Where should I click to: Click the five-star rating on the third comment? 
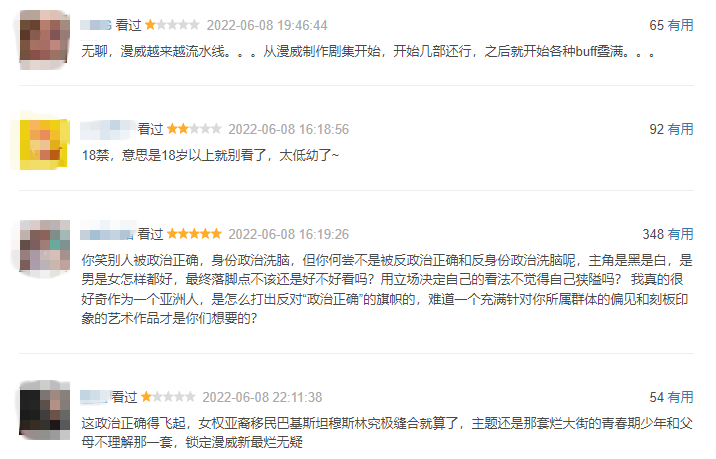point(194,234)
